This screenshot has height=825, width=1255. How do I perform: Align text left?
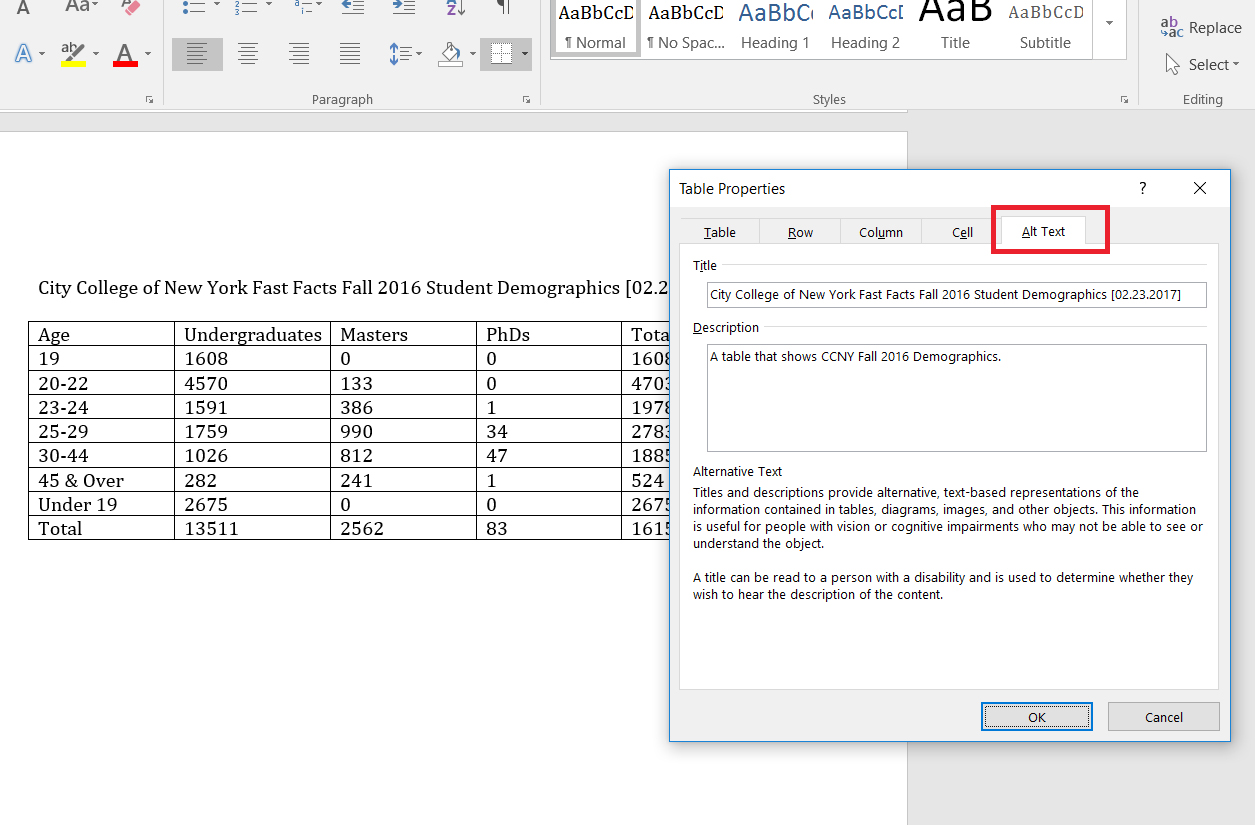click(197, 54)
